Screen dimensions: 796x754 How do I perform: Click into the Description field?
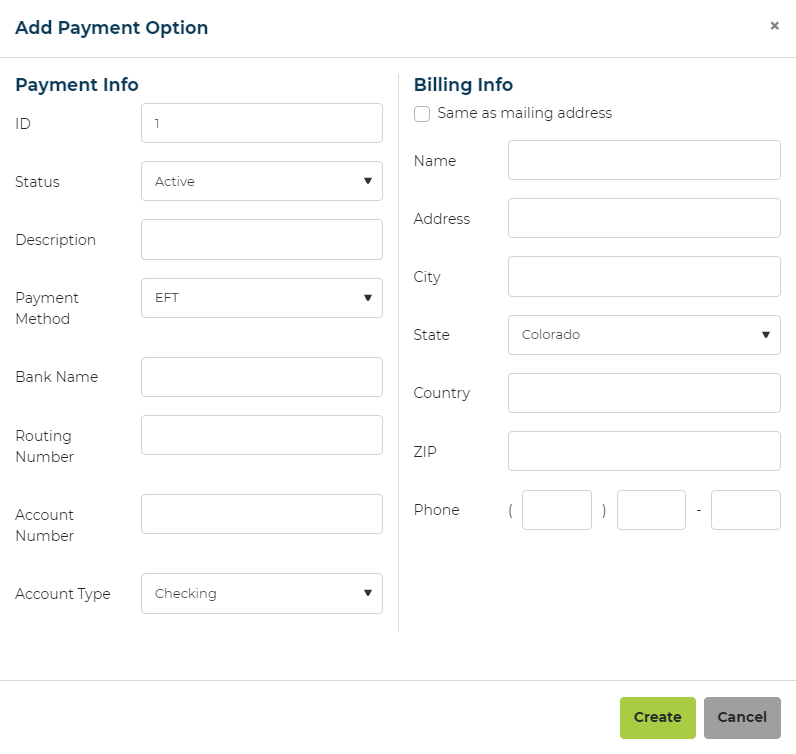click(262, 240)
